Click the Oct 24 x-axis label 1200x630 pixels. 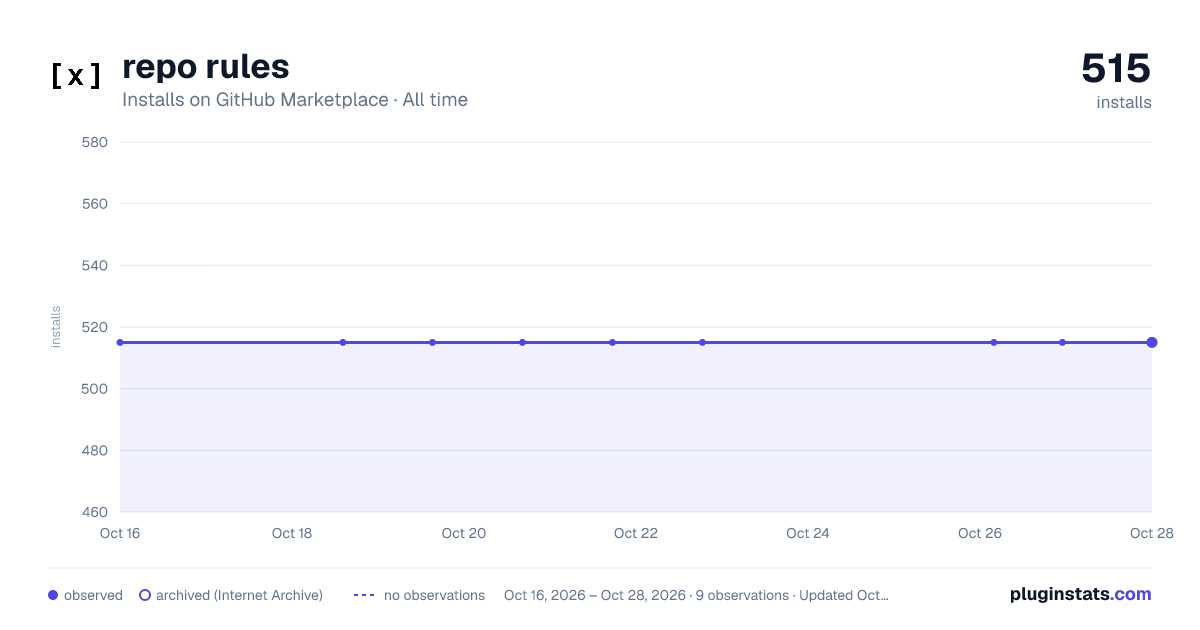click(x=808, y=533)
